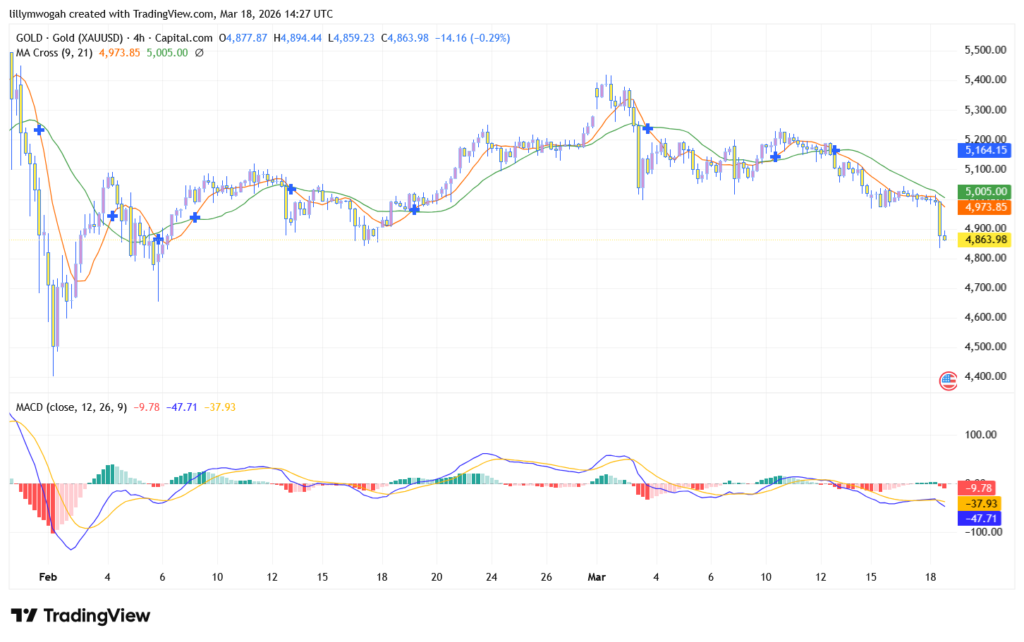The height and width of the screenshot is (642, 1024).
Task: Click the blue 5,164.15 price label
Action: click(985, 150)
